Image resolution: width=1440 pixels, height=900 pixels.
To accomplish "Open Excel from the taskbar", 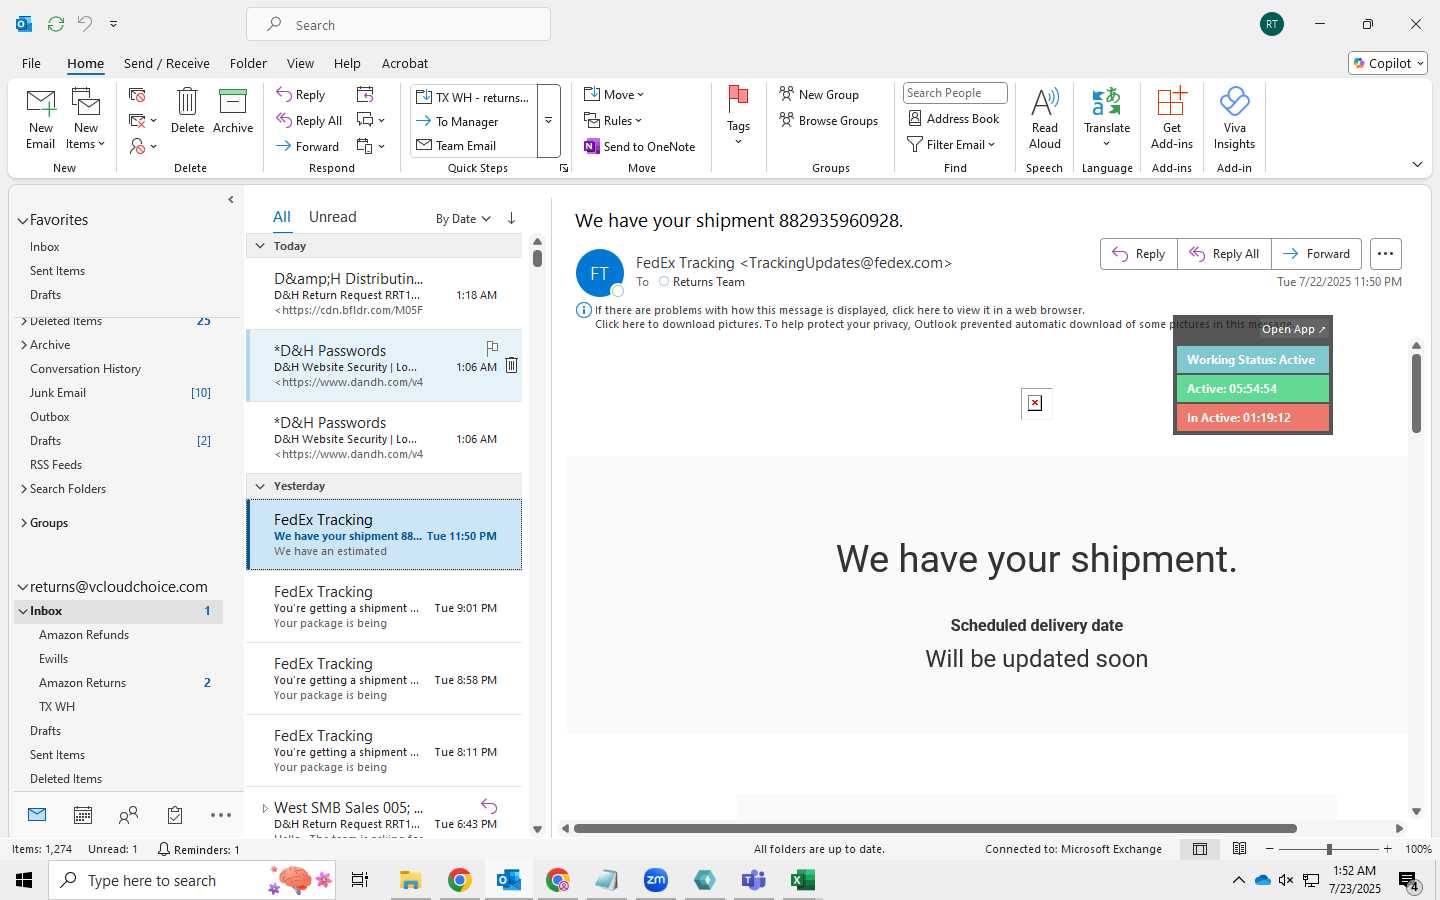I will click(x=802, y=880).
